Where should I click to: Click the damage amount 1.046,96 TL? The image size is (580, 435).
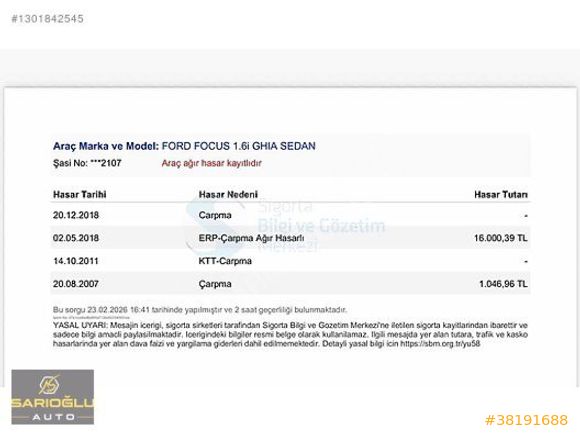(x=503, y=284)
